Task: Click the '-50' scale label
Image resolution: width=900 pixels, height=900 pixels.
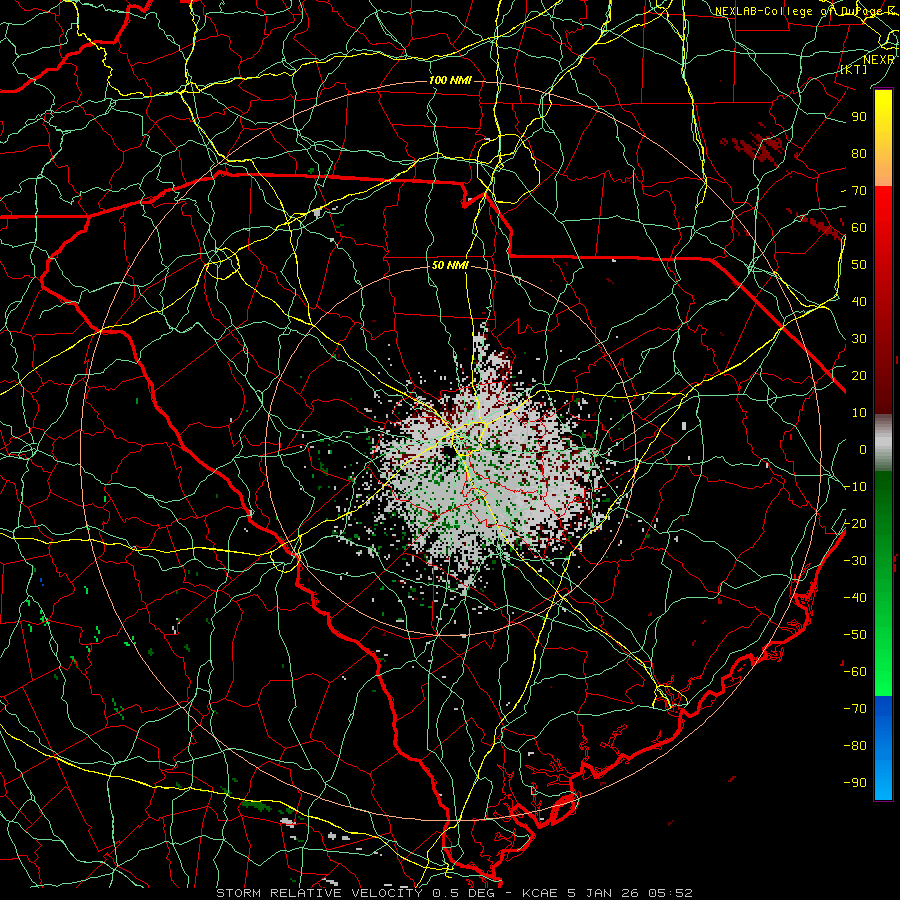Action: [x=855, y=635]
